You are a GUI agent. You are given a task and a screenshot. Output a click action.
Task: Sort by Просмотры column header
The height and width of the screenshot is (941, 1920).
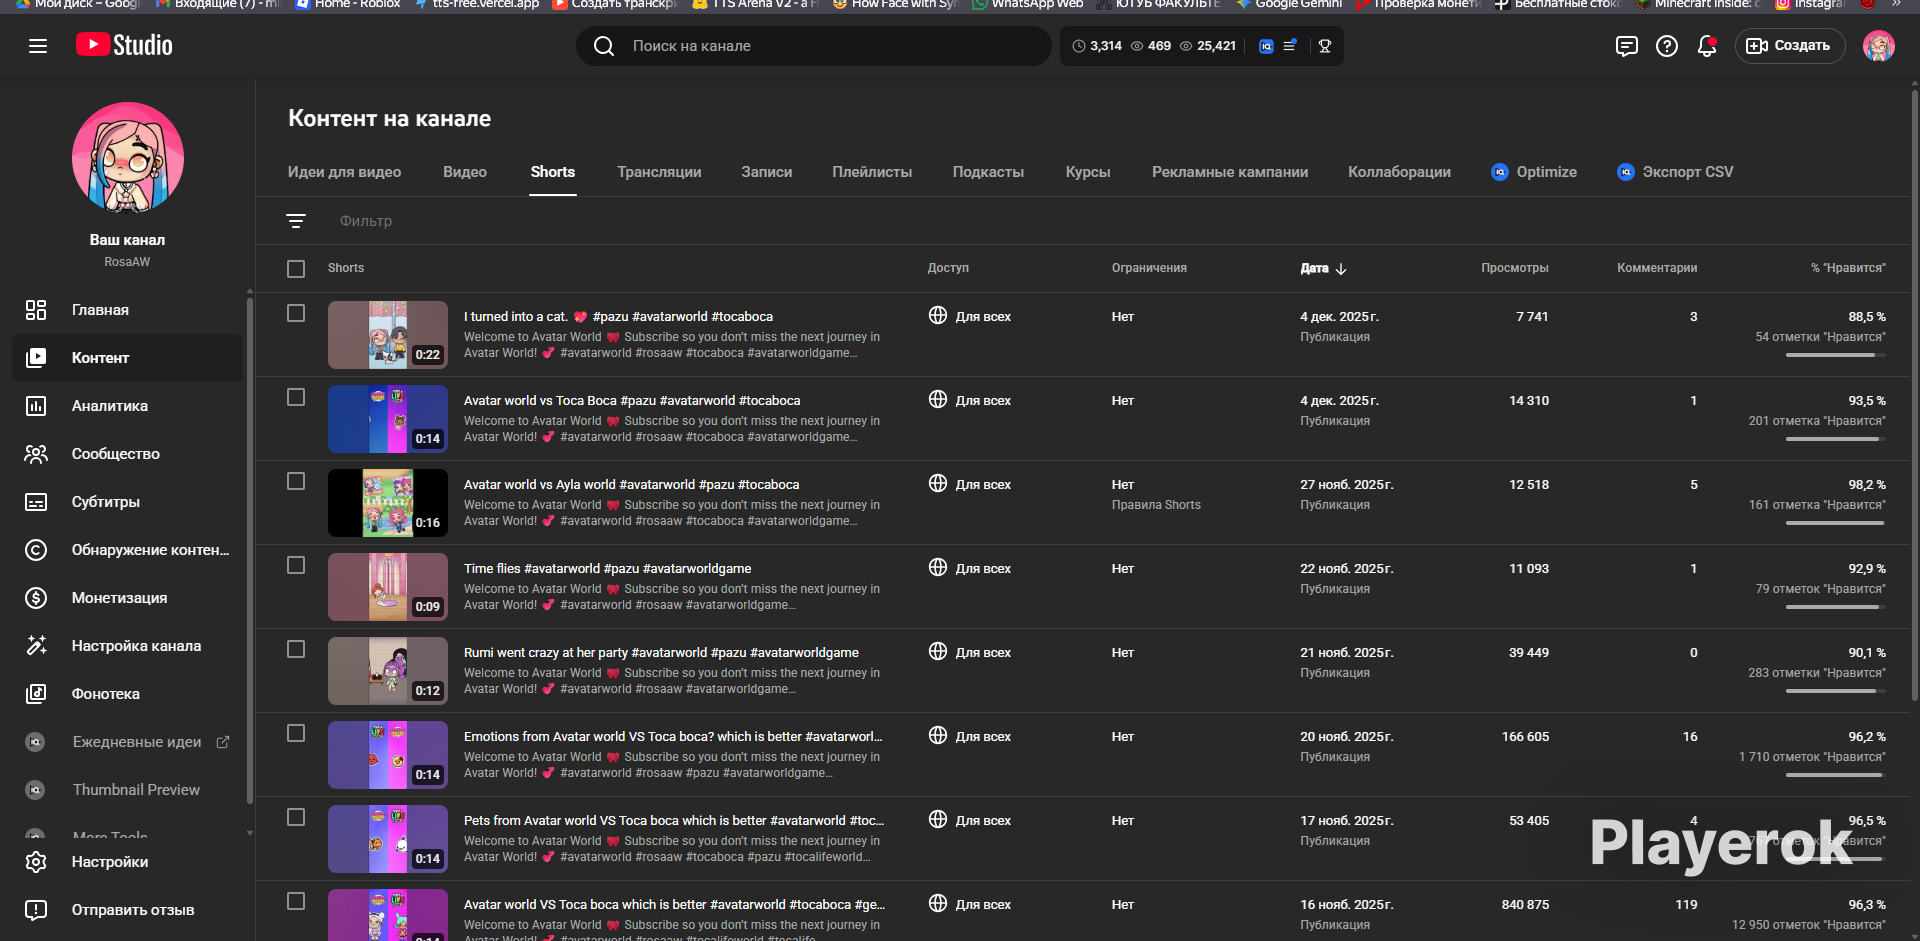pyautogui.click(x=1515, y=268)
